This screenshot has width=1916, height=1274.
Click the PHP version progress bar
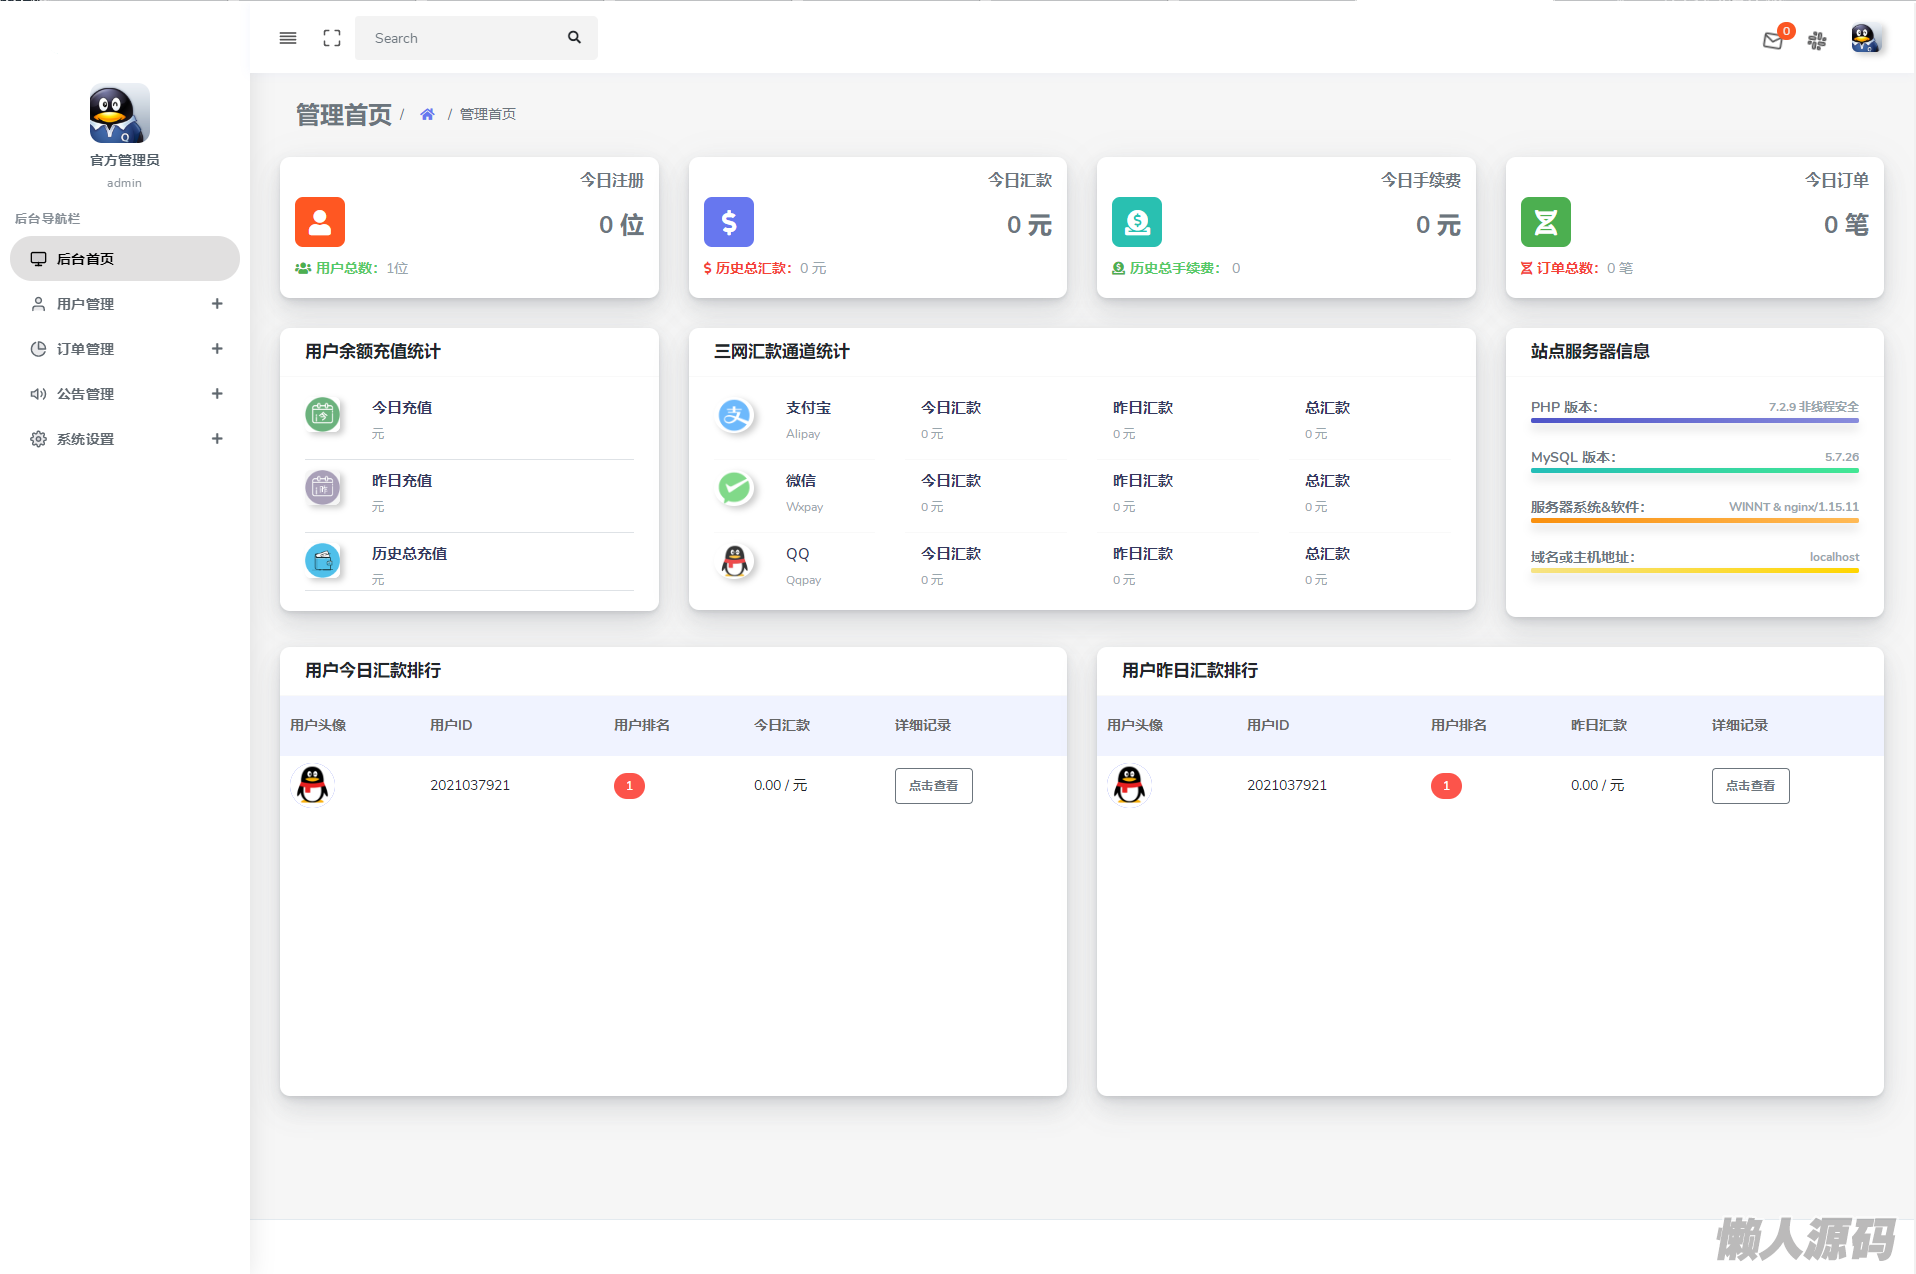click(1694, 421)
